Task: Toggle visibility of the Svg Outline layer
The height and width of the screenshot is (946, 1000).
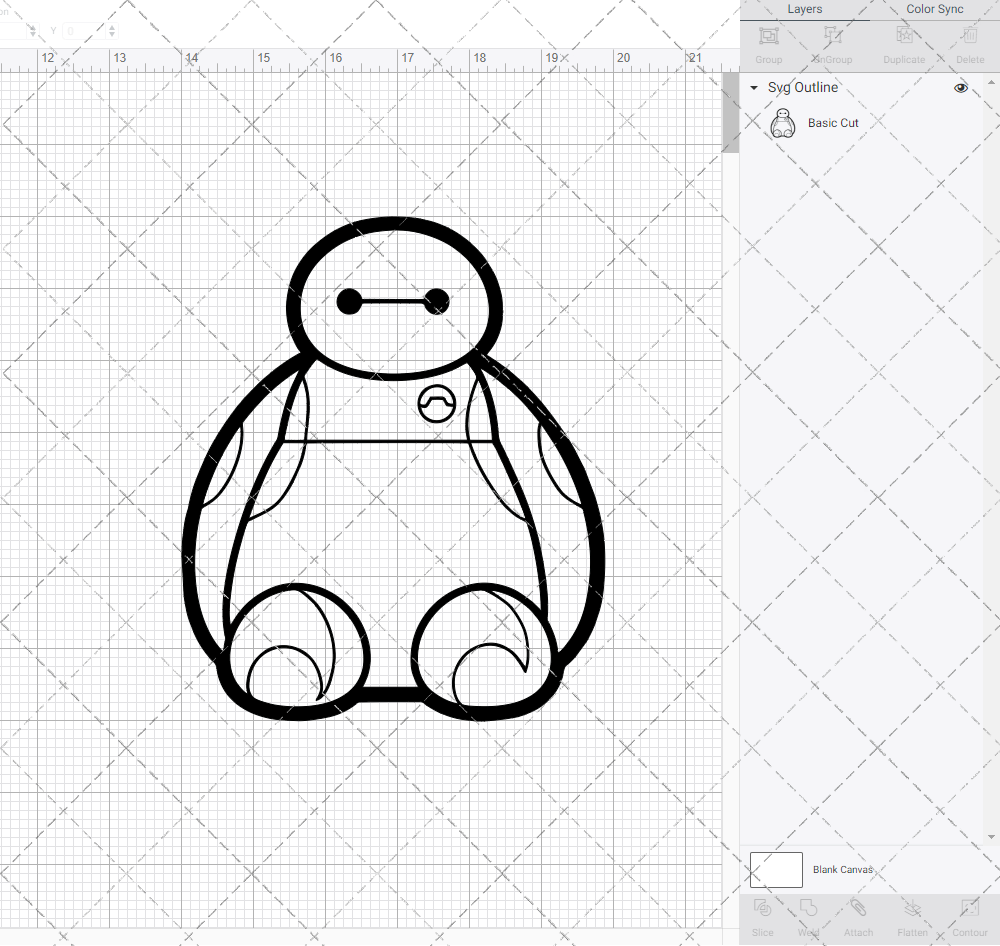Action: pyautogui.click(x=961, y=88)
